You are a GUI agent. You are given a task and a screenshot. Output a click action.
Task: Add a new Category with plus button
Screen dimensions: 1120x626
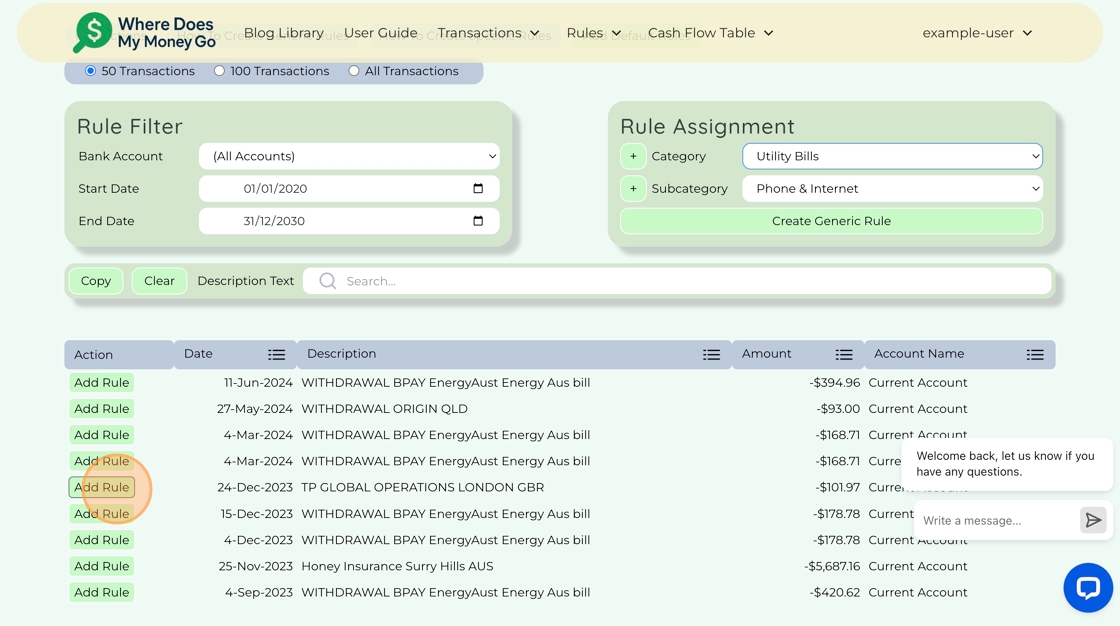click(633, 156)
